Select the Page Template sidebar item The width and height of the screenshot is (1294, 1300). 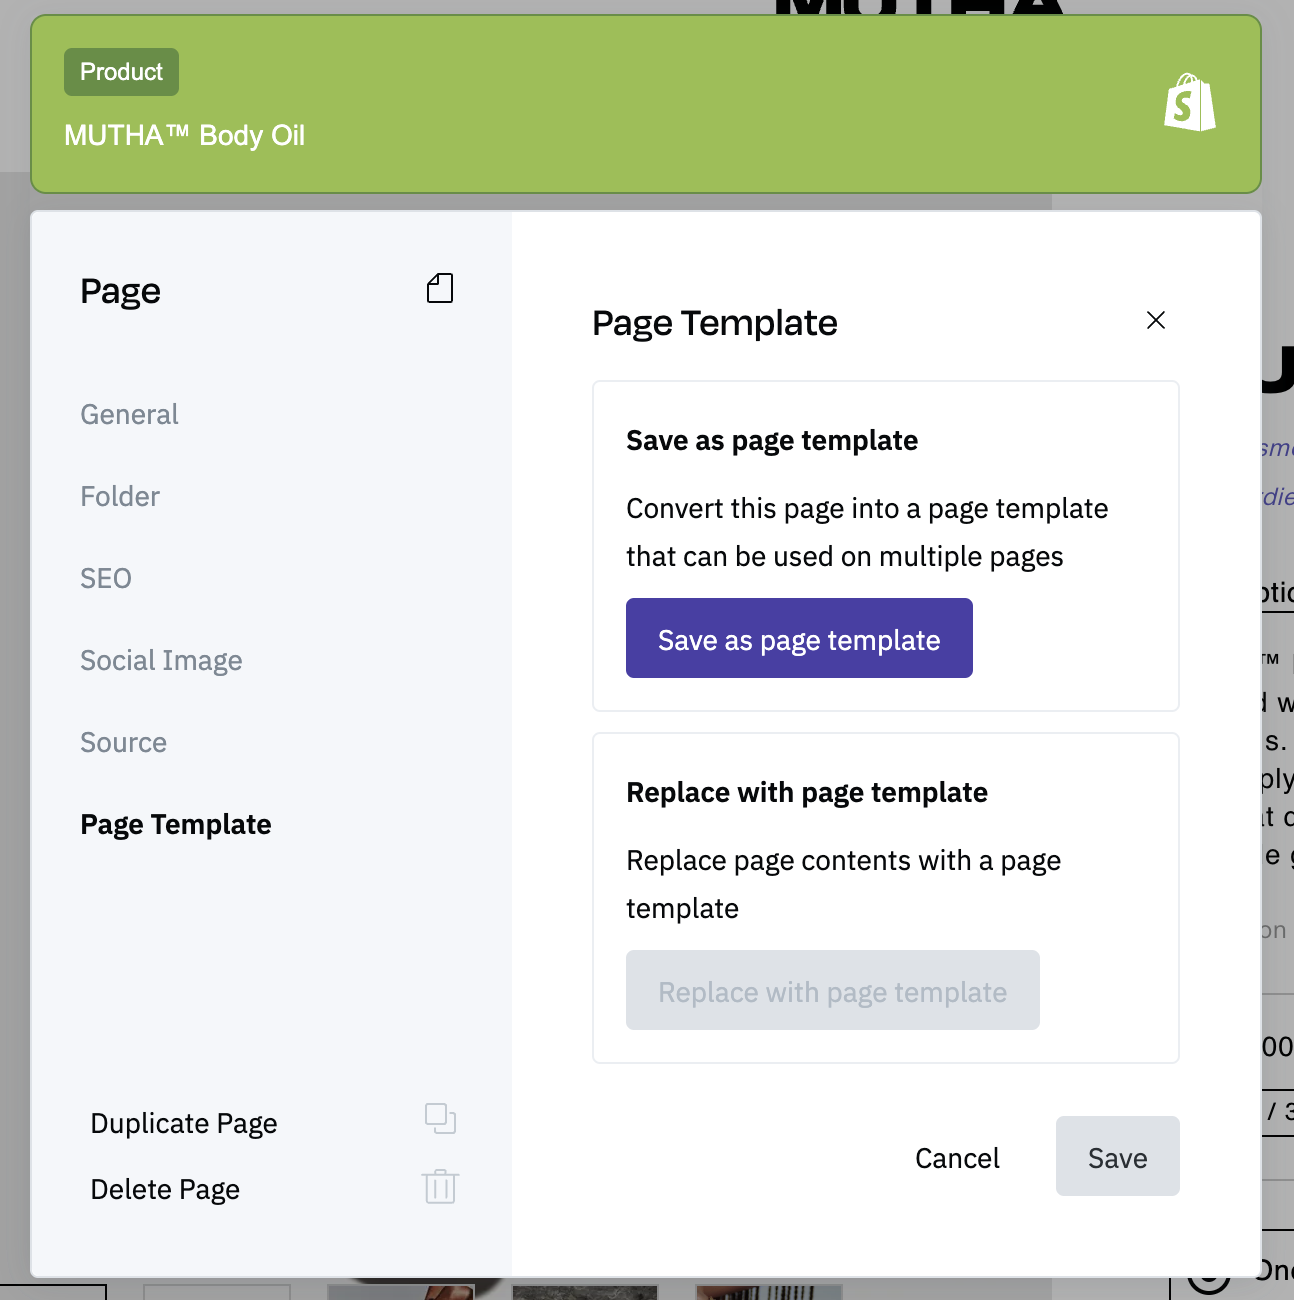pyautogui.click(x=176, y=824)
